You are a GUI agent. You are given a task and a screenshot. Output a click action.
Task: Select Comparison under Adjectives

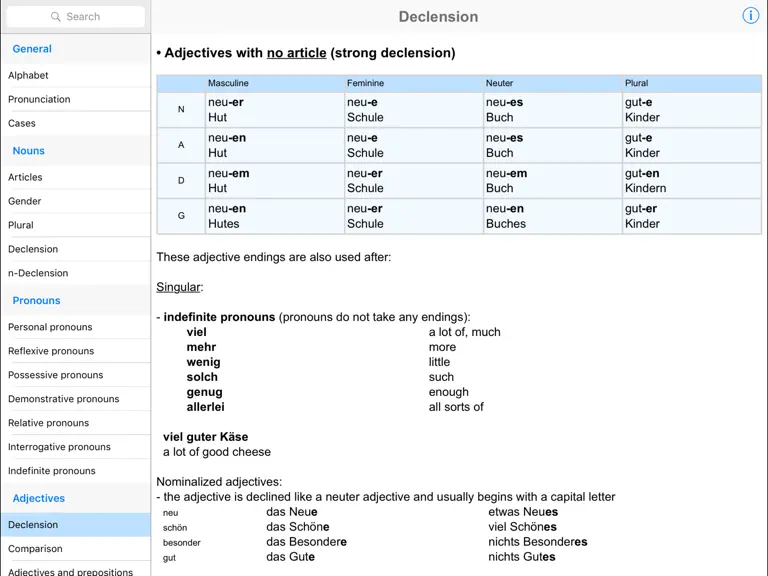75,549
